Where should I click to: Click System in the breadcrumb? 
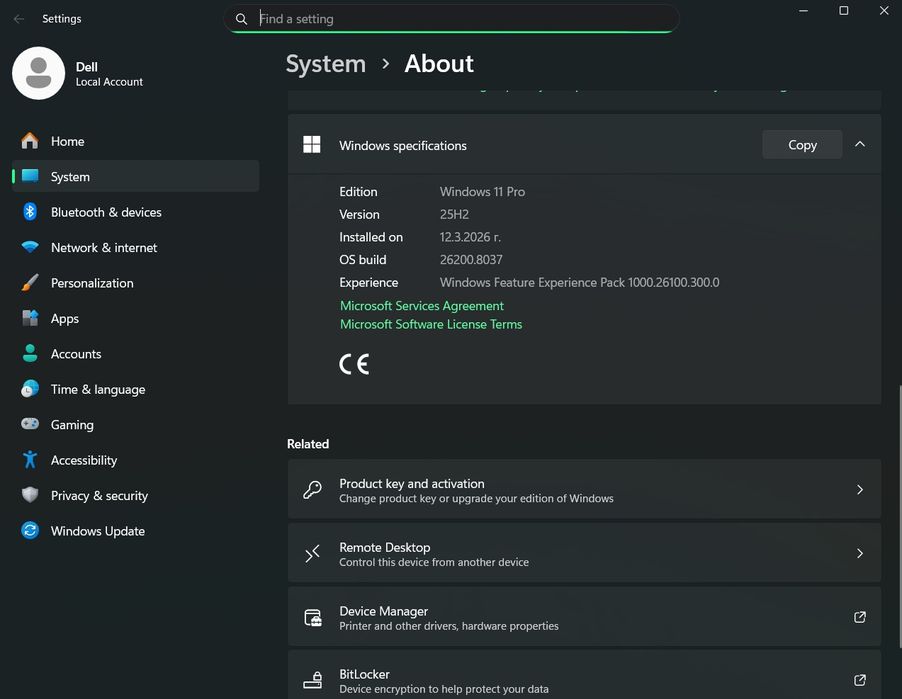point(326,63)
